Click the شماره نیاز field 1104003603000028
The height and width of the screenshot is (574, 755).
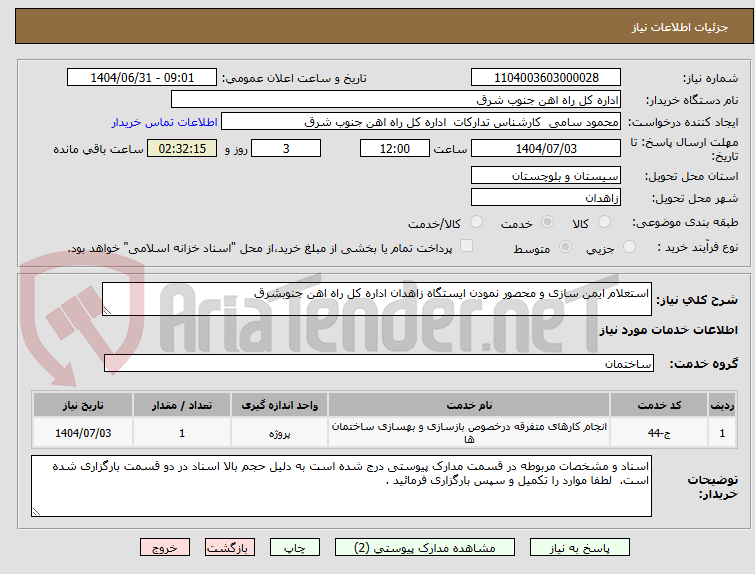tap(546, 78)
